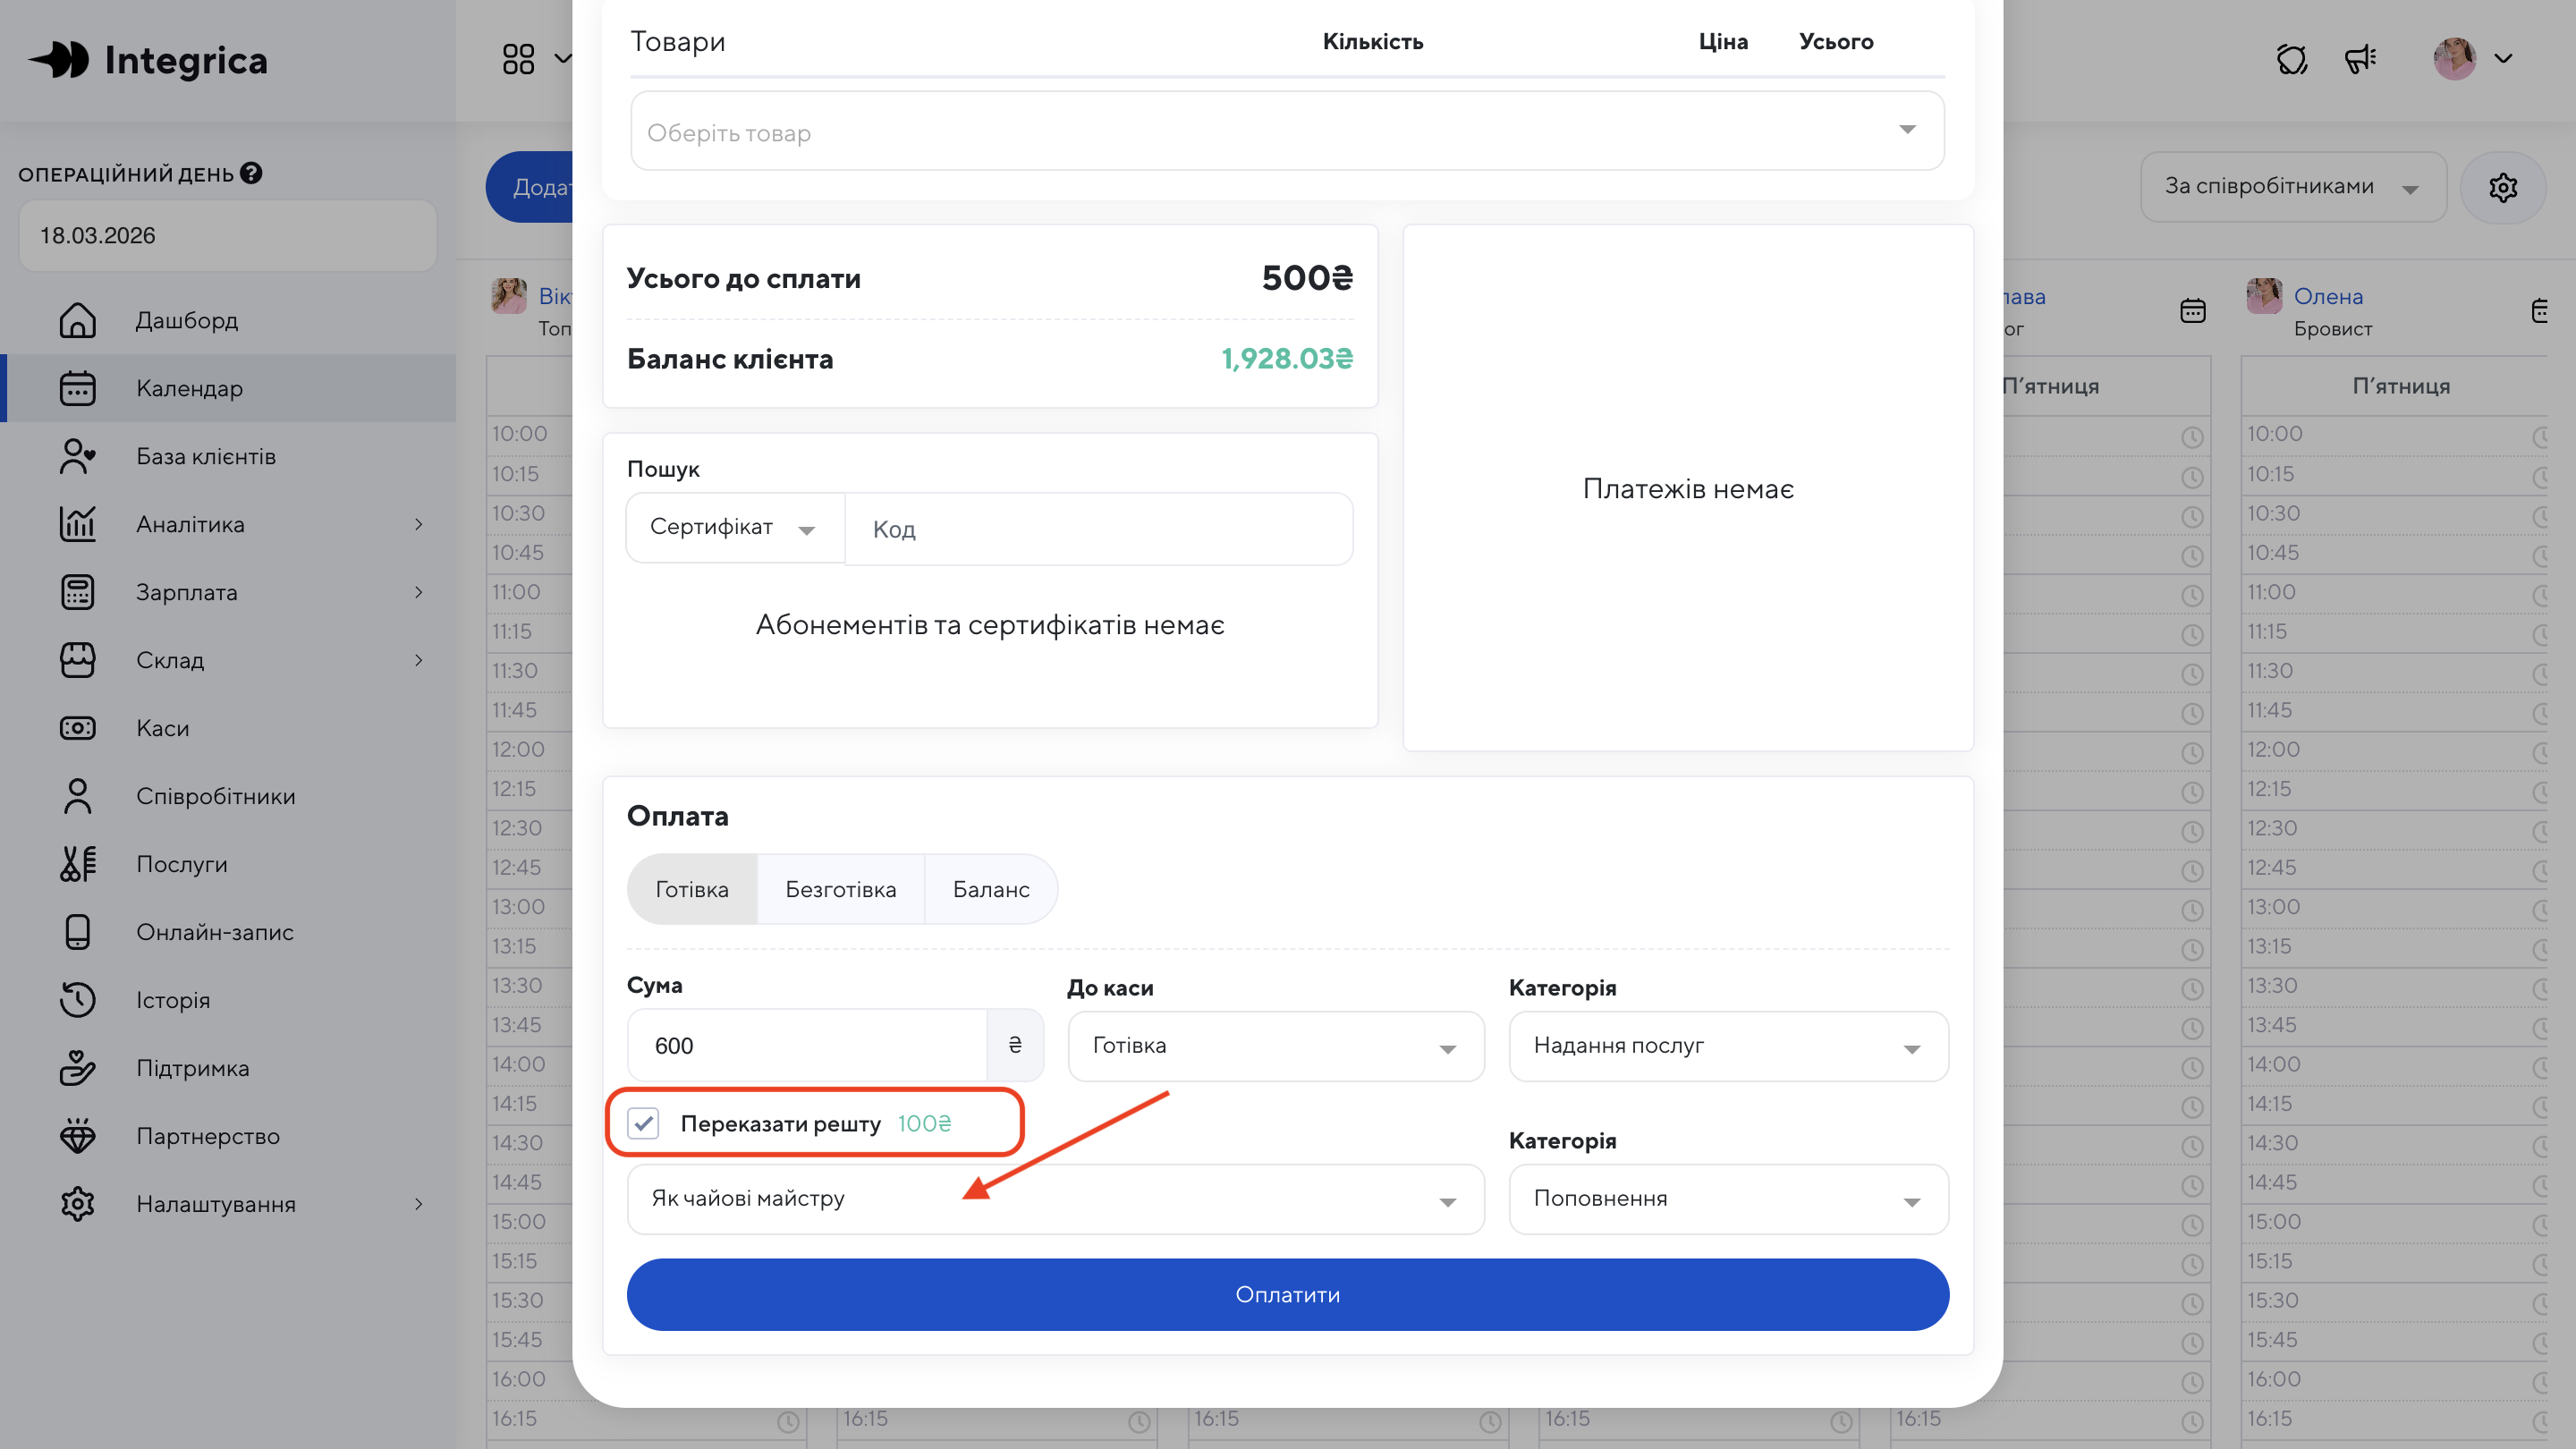Click the Сума amount input field
The height and width of the screenshot is (1449, 2576).
(806, 1045)
